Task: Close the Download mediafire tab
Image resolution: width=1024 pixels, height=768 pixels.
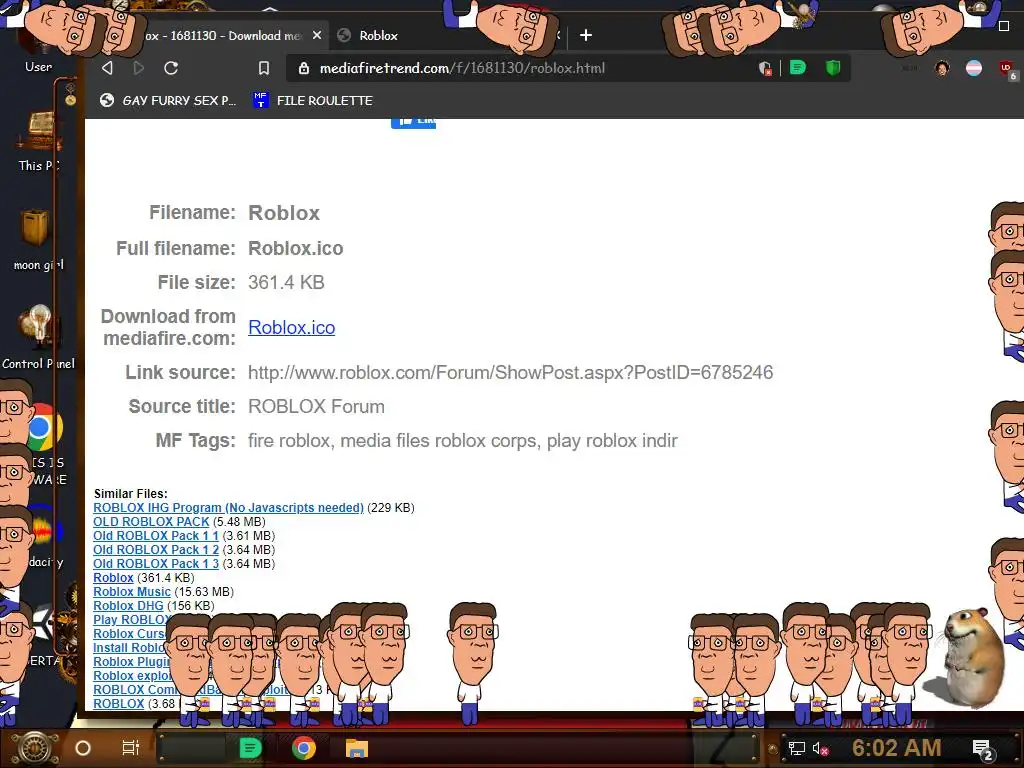Action: pos(317,35)
